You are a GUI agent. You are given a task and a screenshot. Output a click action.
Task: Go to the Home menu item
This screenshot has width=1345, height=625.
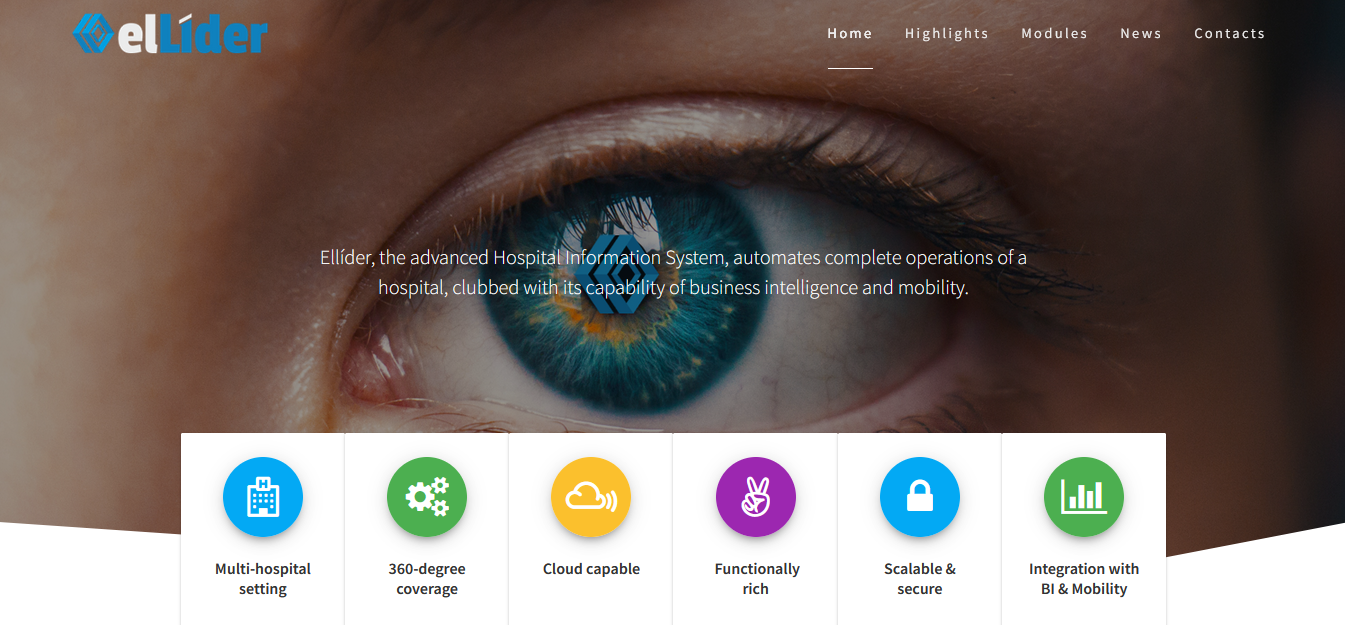850,33
